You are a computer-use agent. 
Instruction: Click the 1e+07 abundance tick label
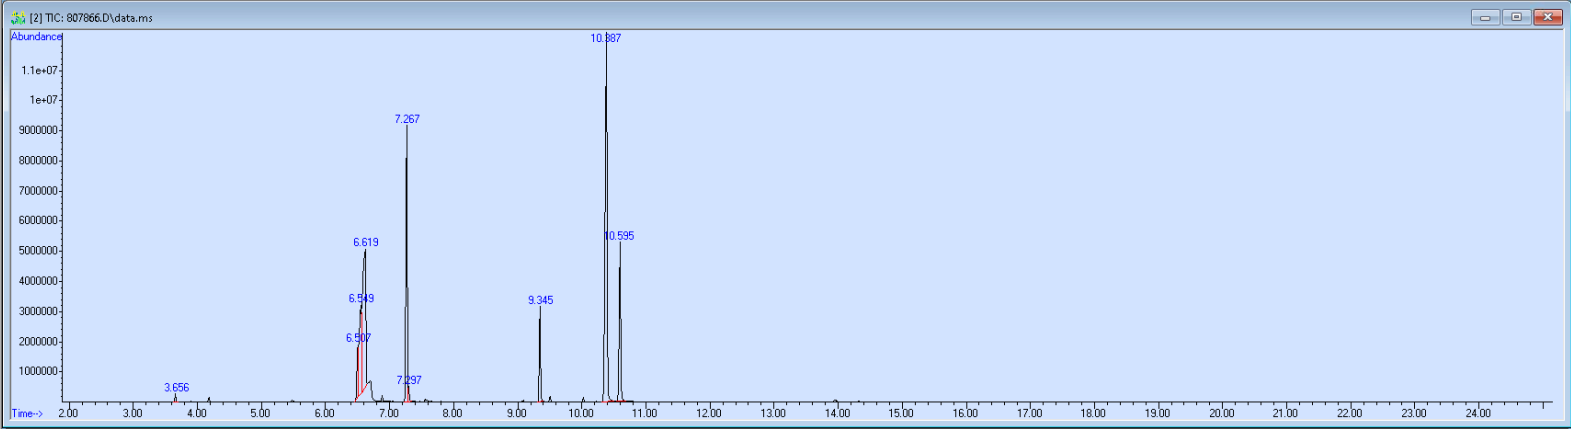click(43, 100)
